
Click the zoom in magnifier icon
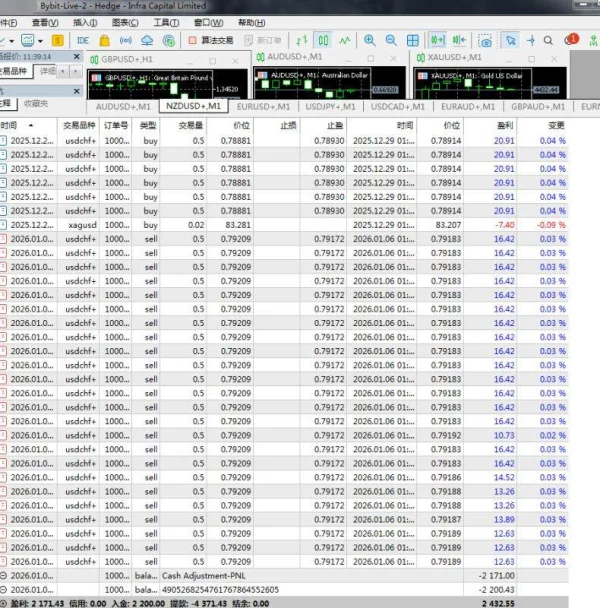pos(369,40)
